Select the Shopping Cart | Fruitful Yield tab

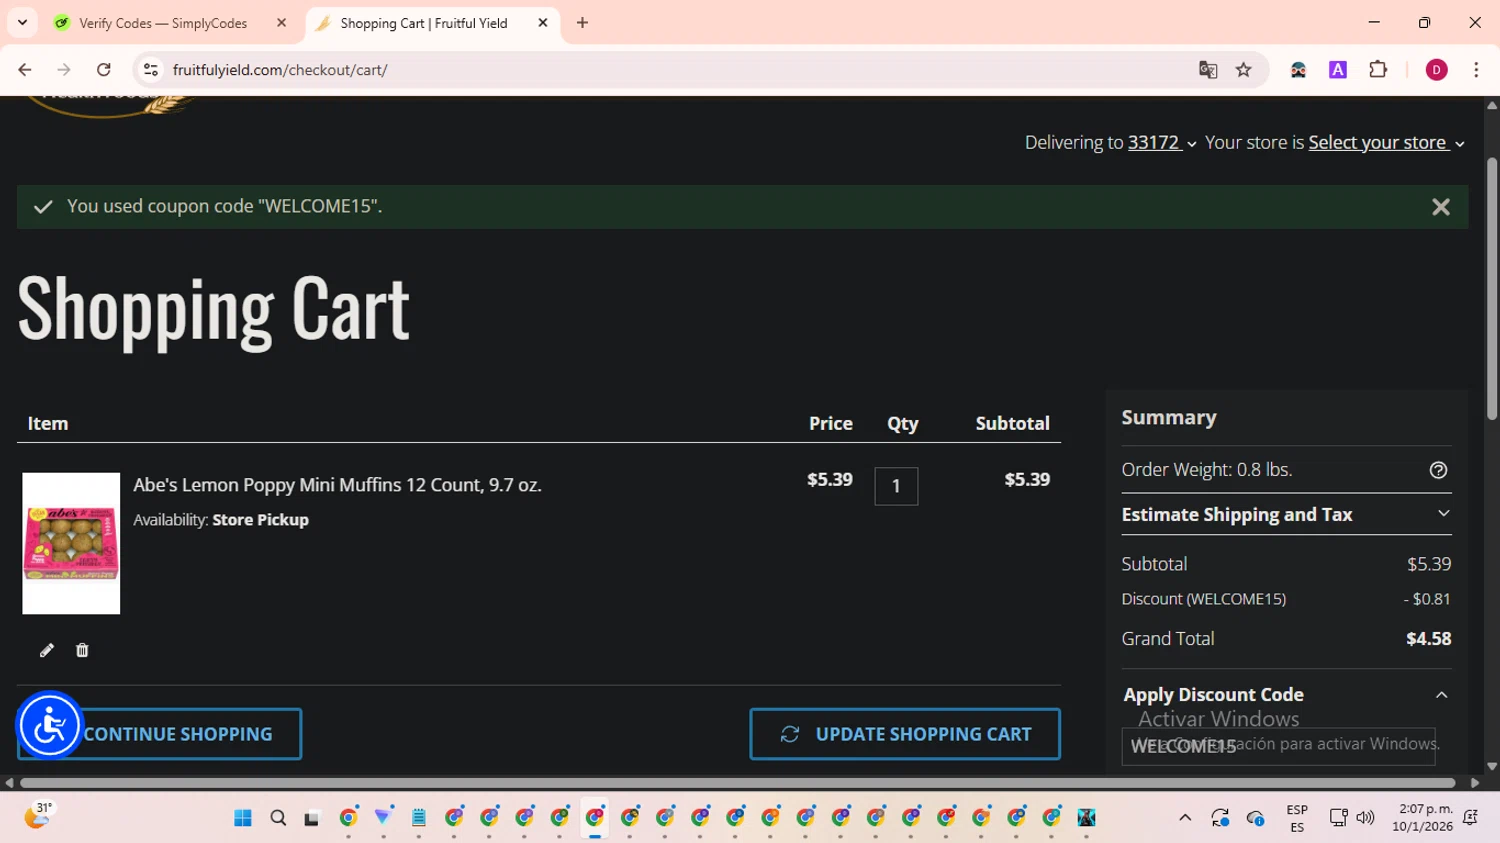pyautogui.click(x=424, y=23)
